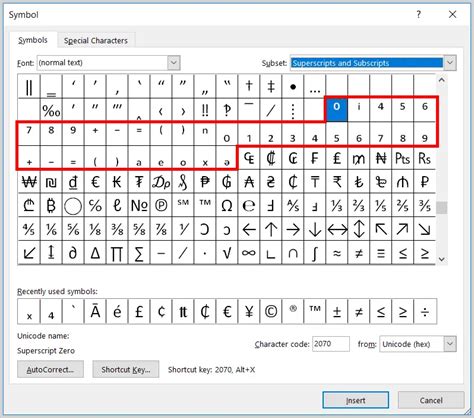The image size is (474, 418).
Task: Click the symbol grid scrollbar thumb
Action: [x=442, y=208]
